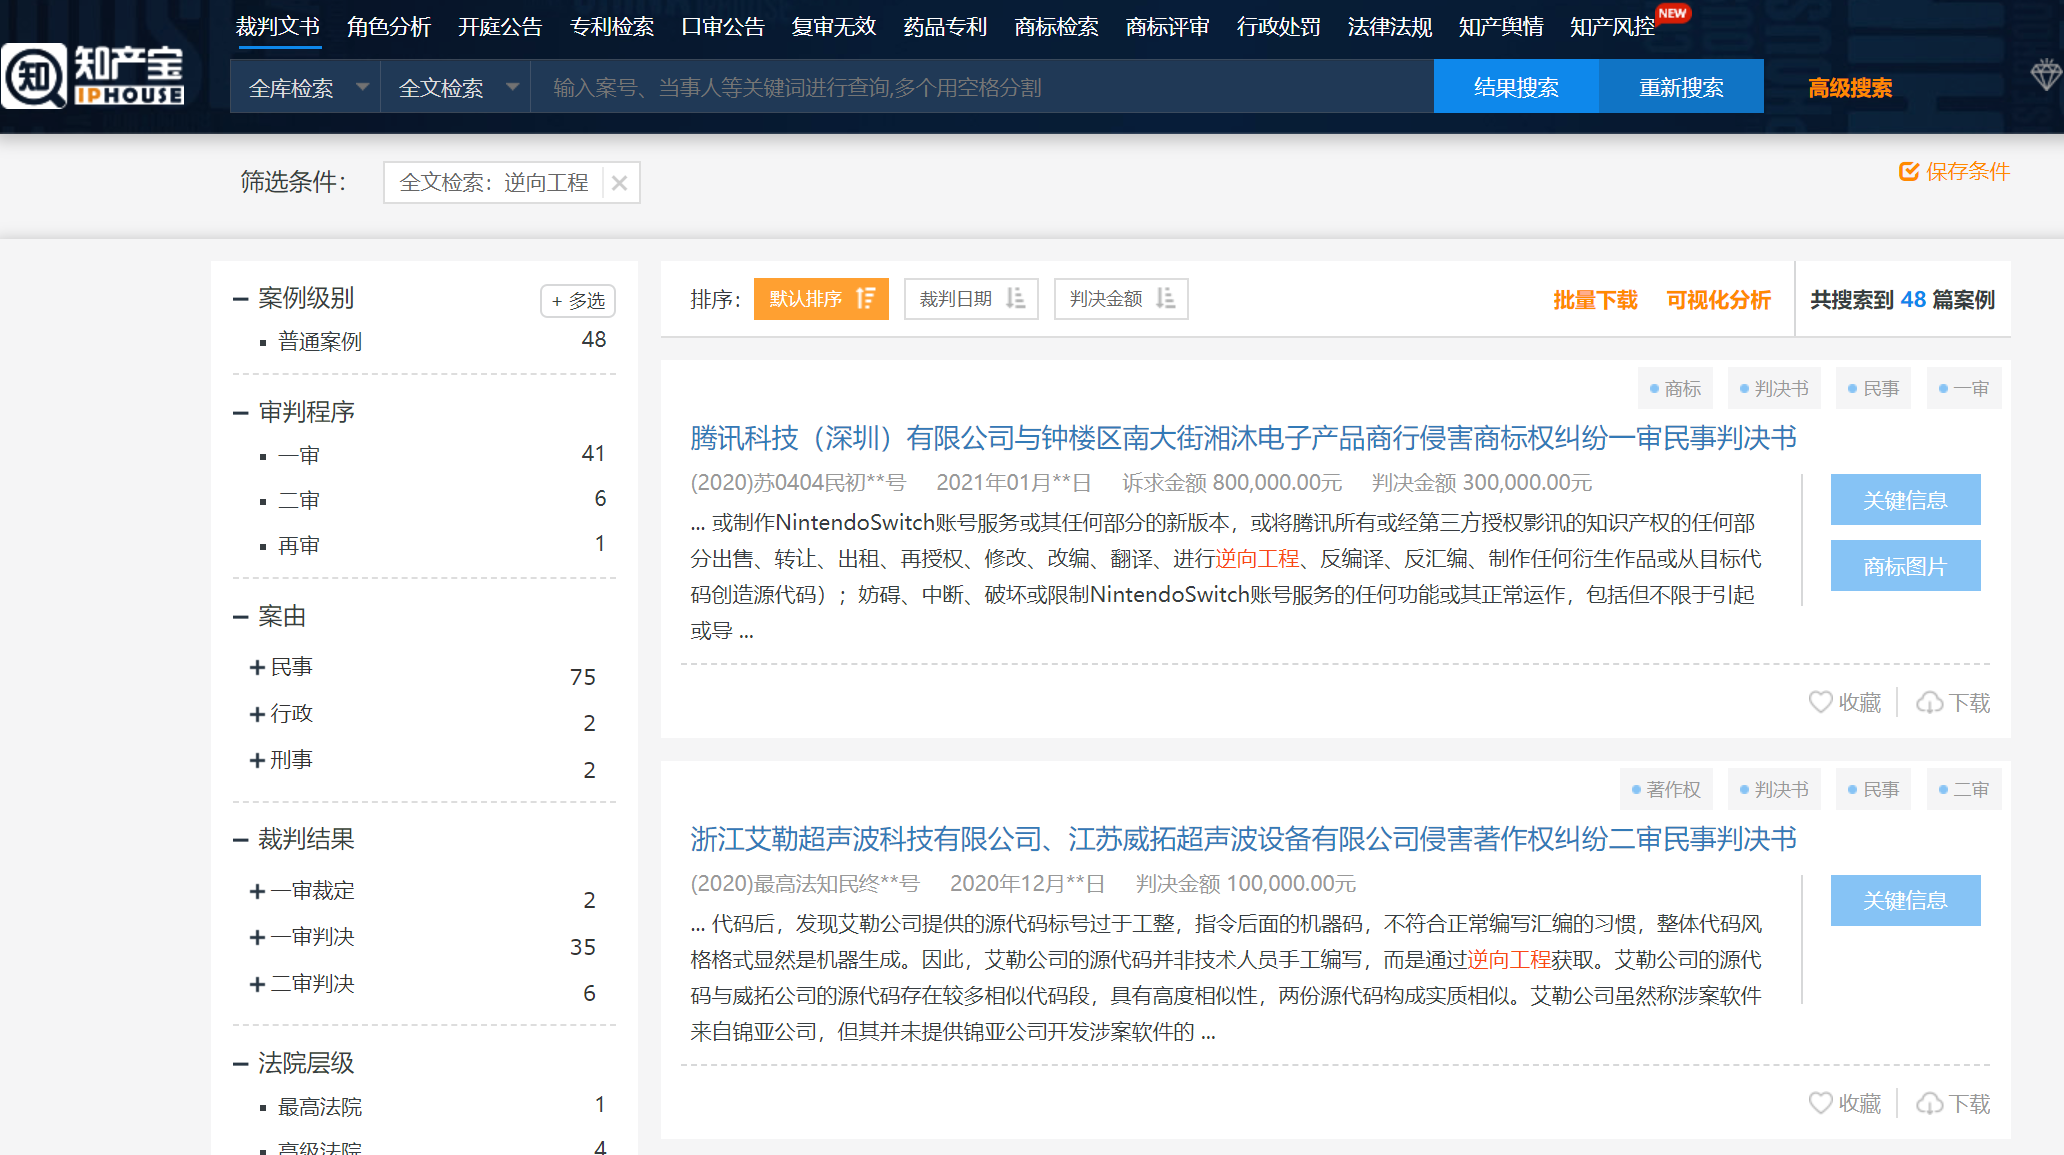Click heart icon for 浙江艾勒 case

point(1821,1103)
